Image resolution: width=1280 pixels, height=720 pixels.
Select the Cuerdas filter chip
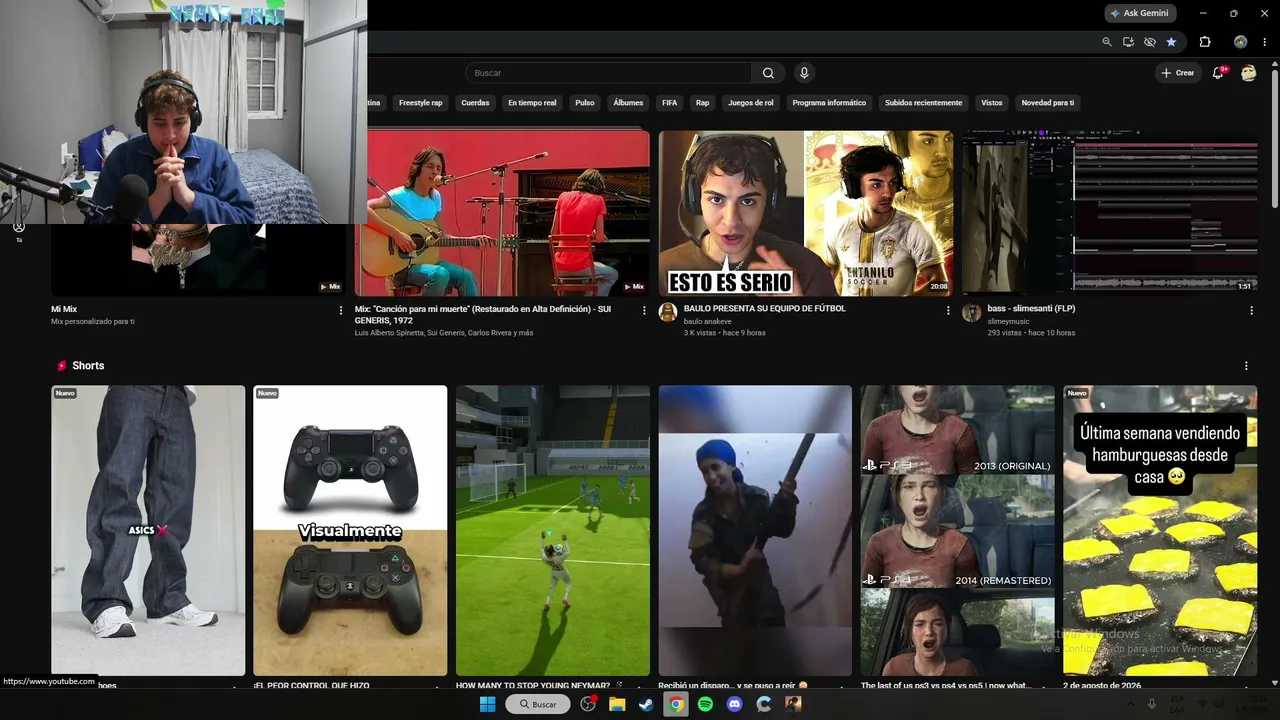click(x=475, y=103)
